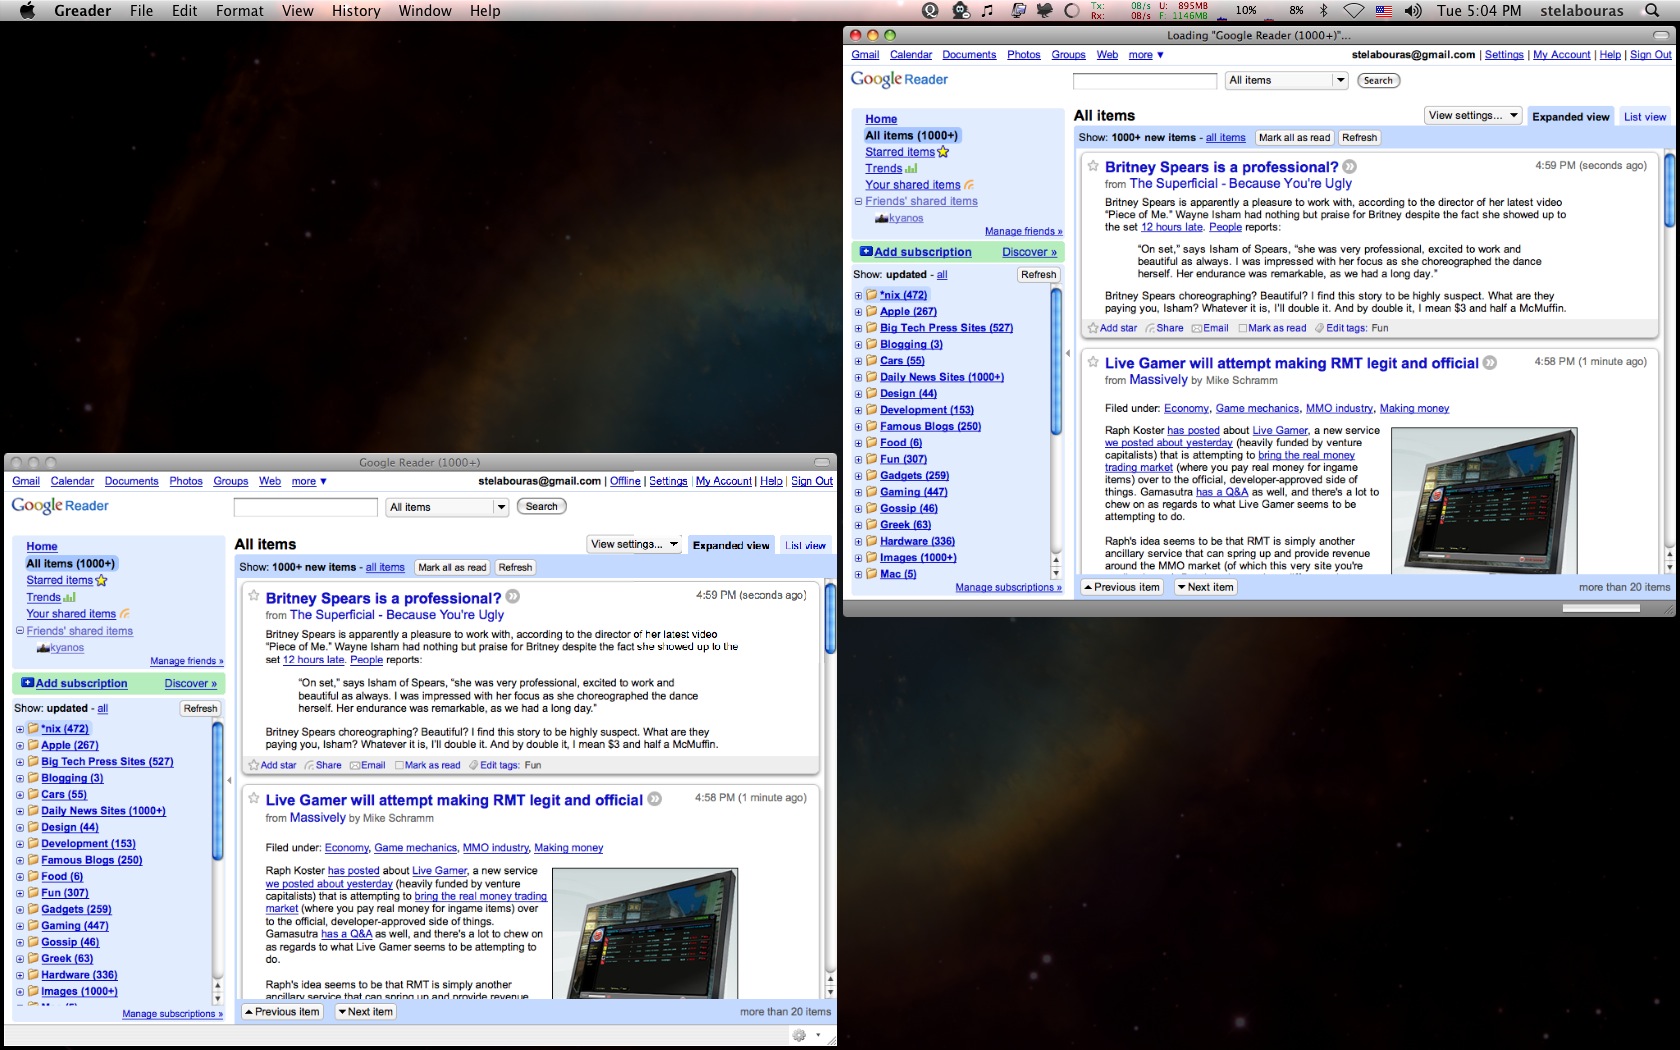Open the Apple menu

pos(27,10)
